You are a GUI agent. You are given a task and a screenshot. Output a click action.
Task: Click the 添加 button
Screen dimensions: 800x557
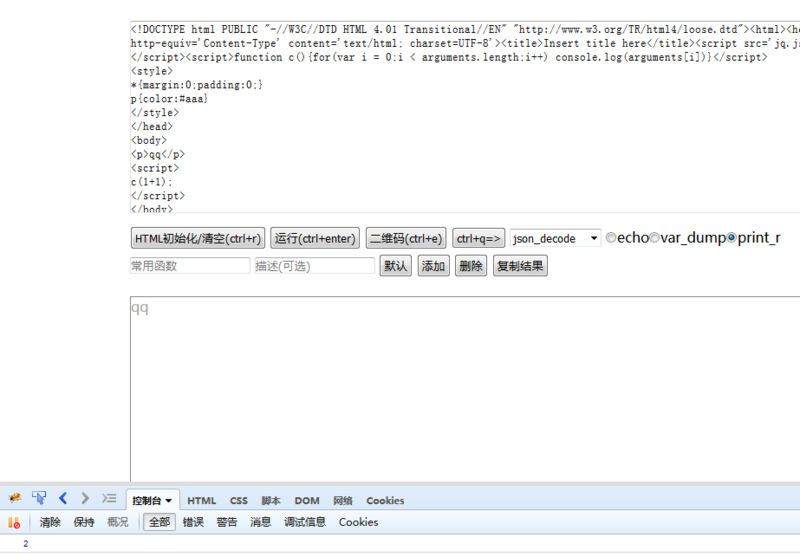(434, 266)
